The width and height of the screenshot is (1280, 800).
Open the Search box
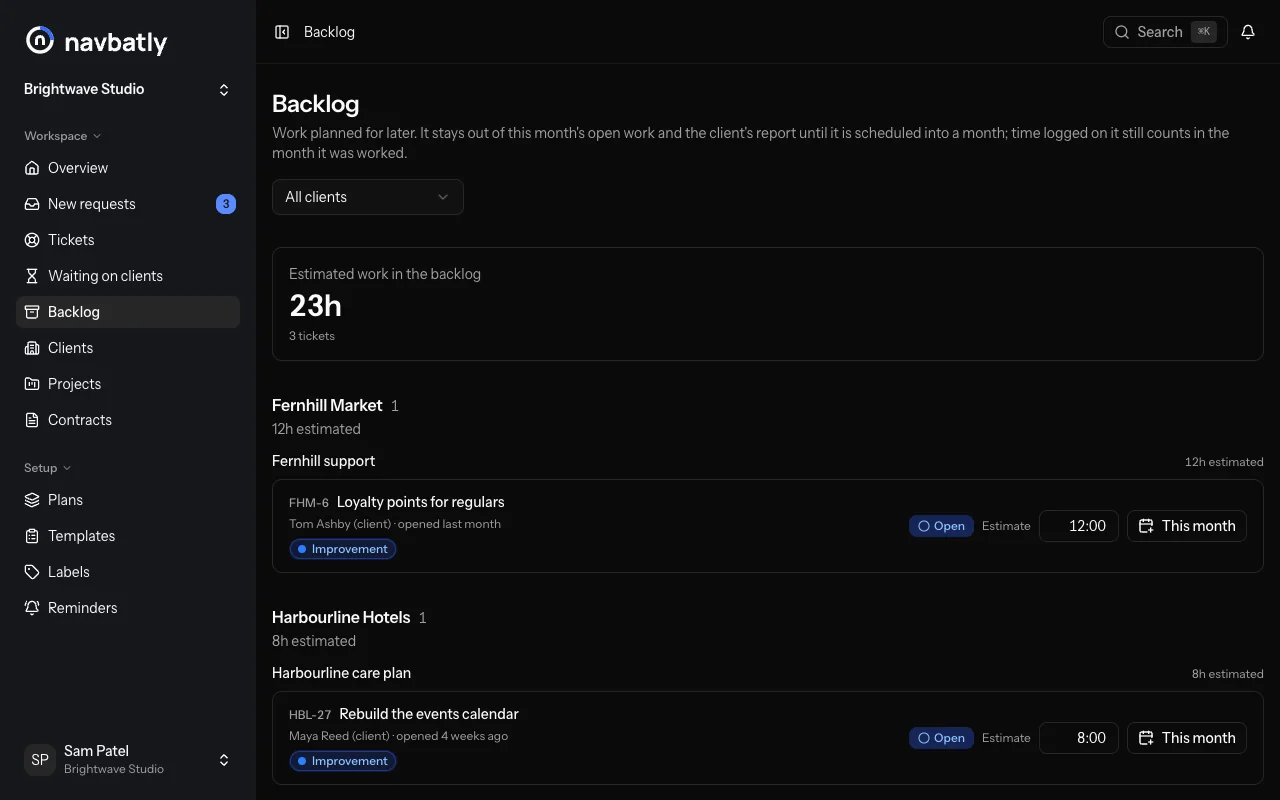click(x=1165, y=32)
